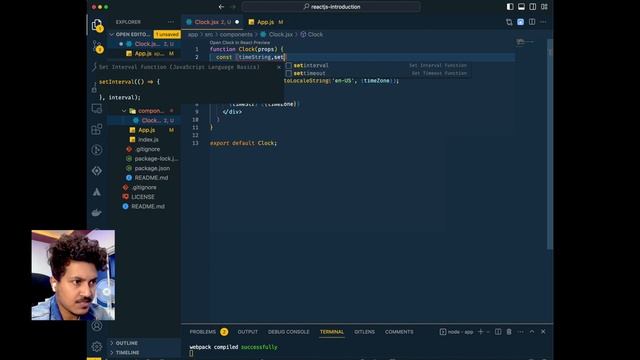This screenshot has height=360, width=640.
Task: Open the diamond-shaped activity bar icon
Action: pos(97,171)
